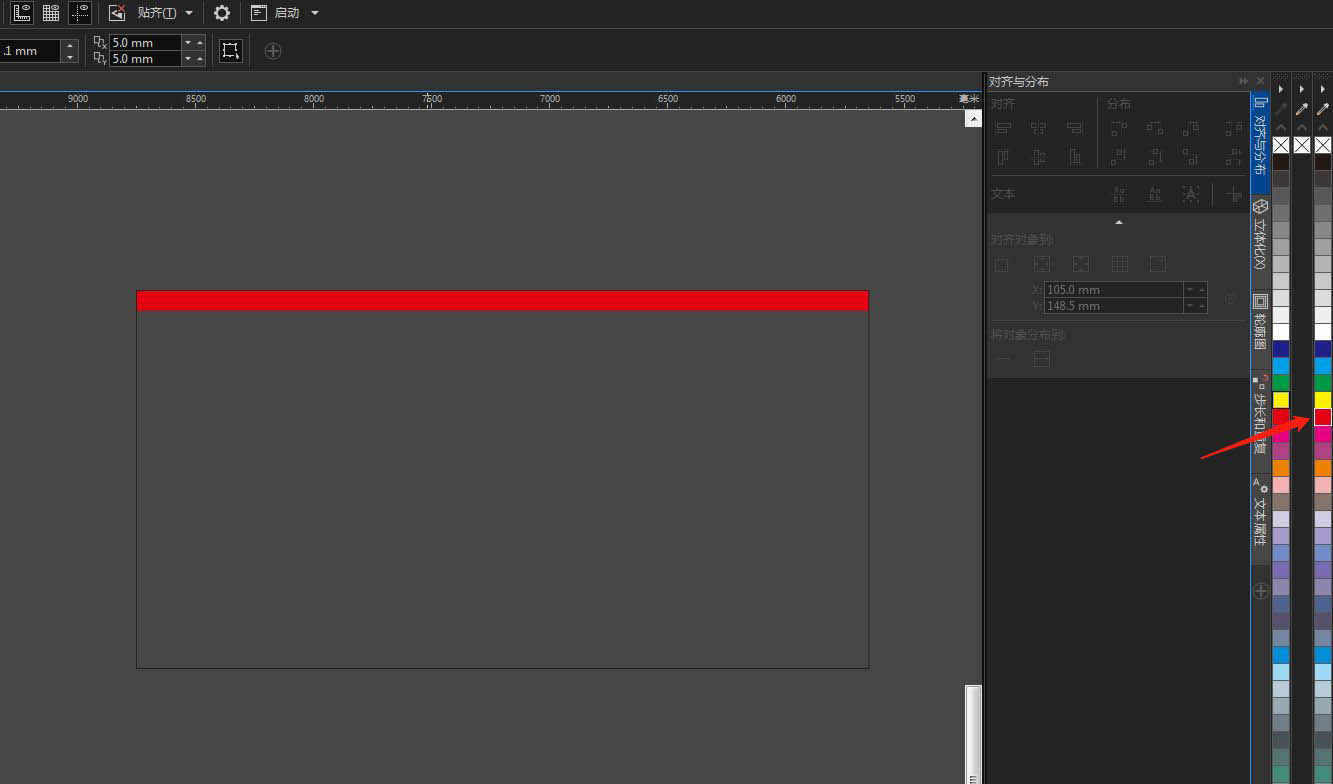Click the quick customize plus button
1333x784 pixels.
pyautogui.click(x=273, y=51)
